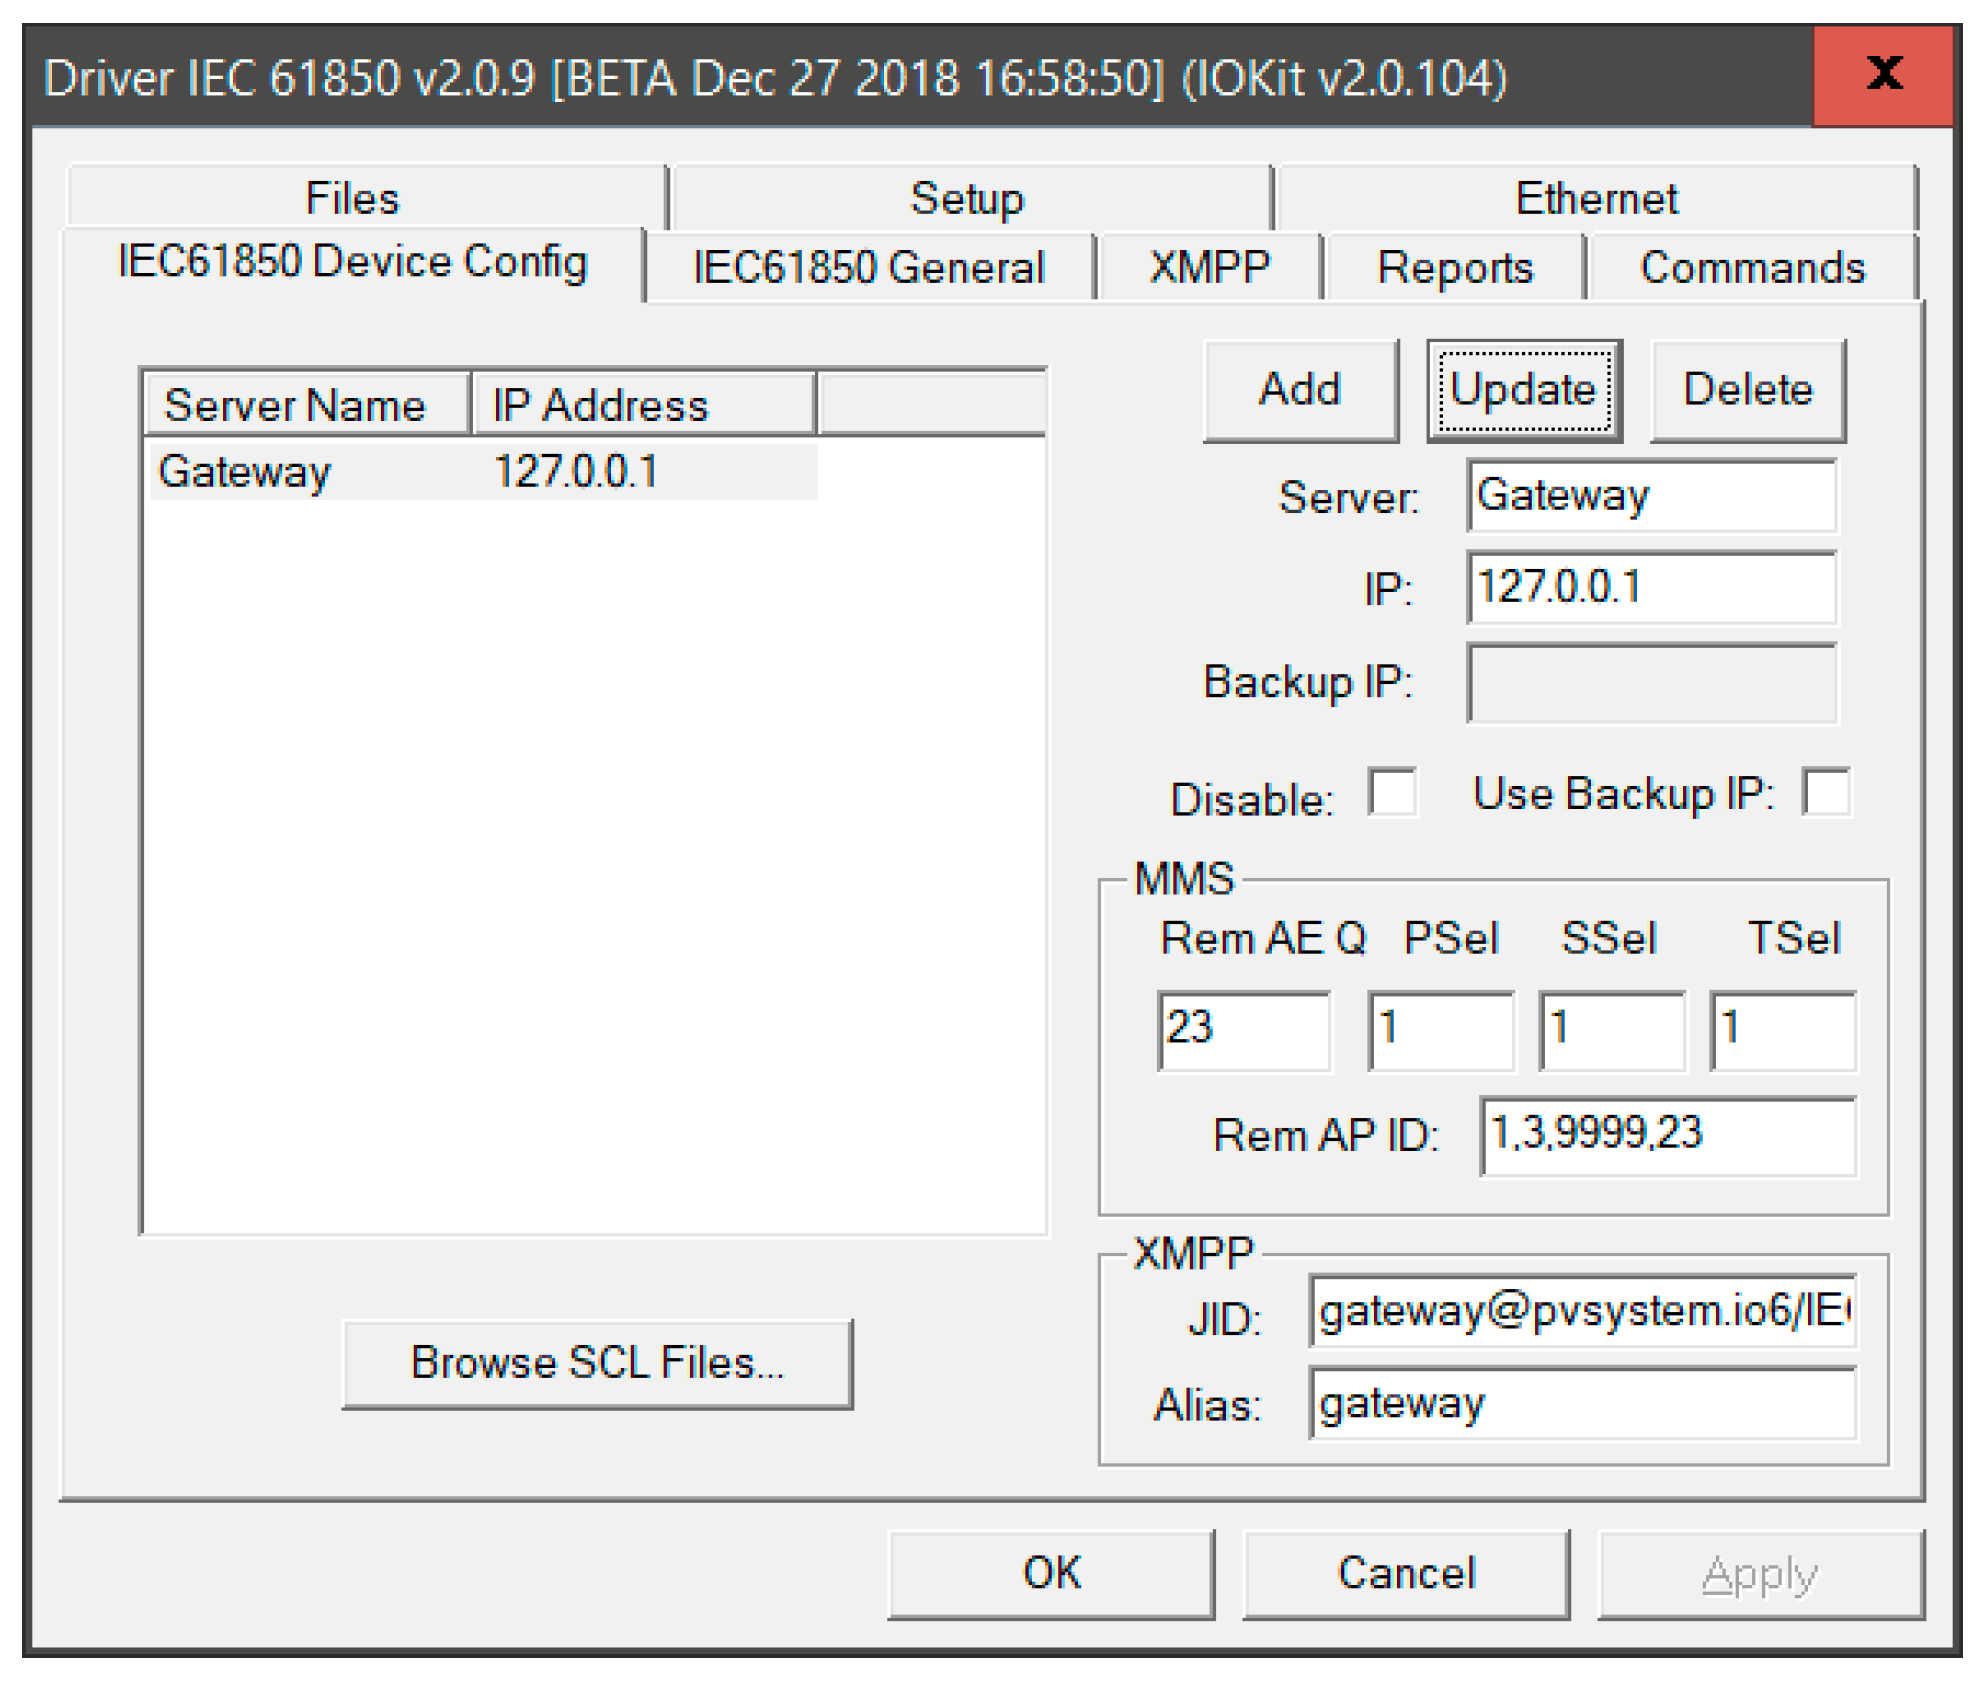This screenshot has height=1682, width=1986.
Task: Switch to the Reports tab
Action: click(1454, 267)
